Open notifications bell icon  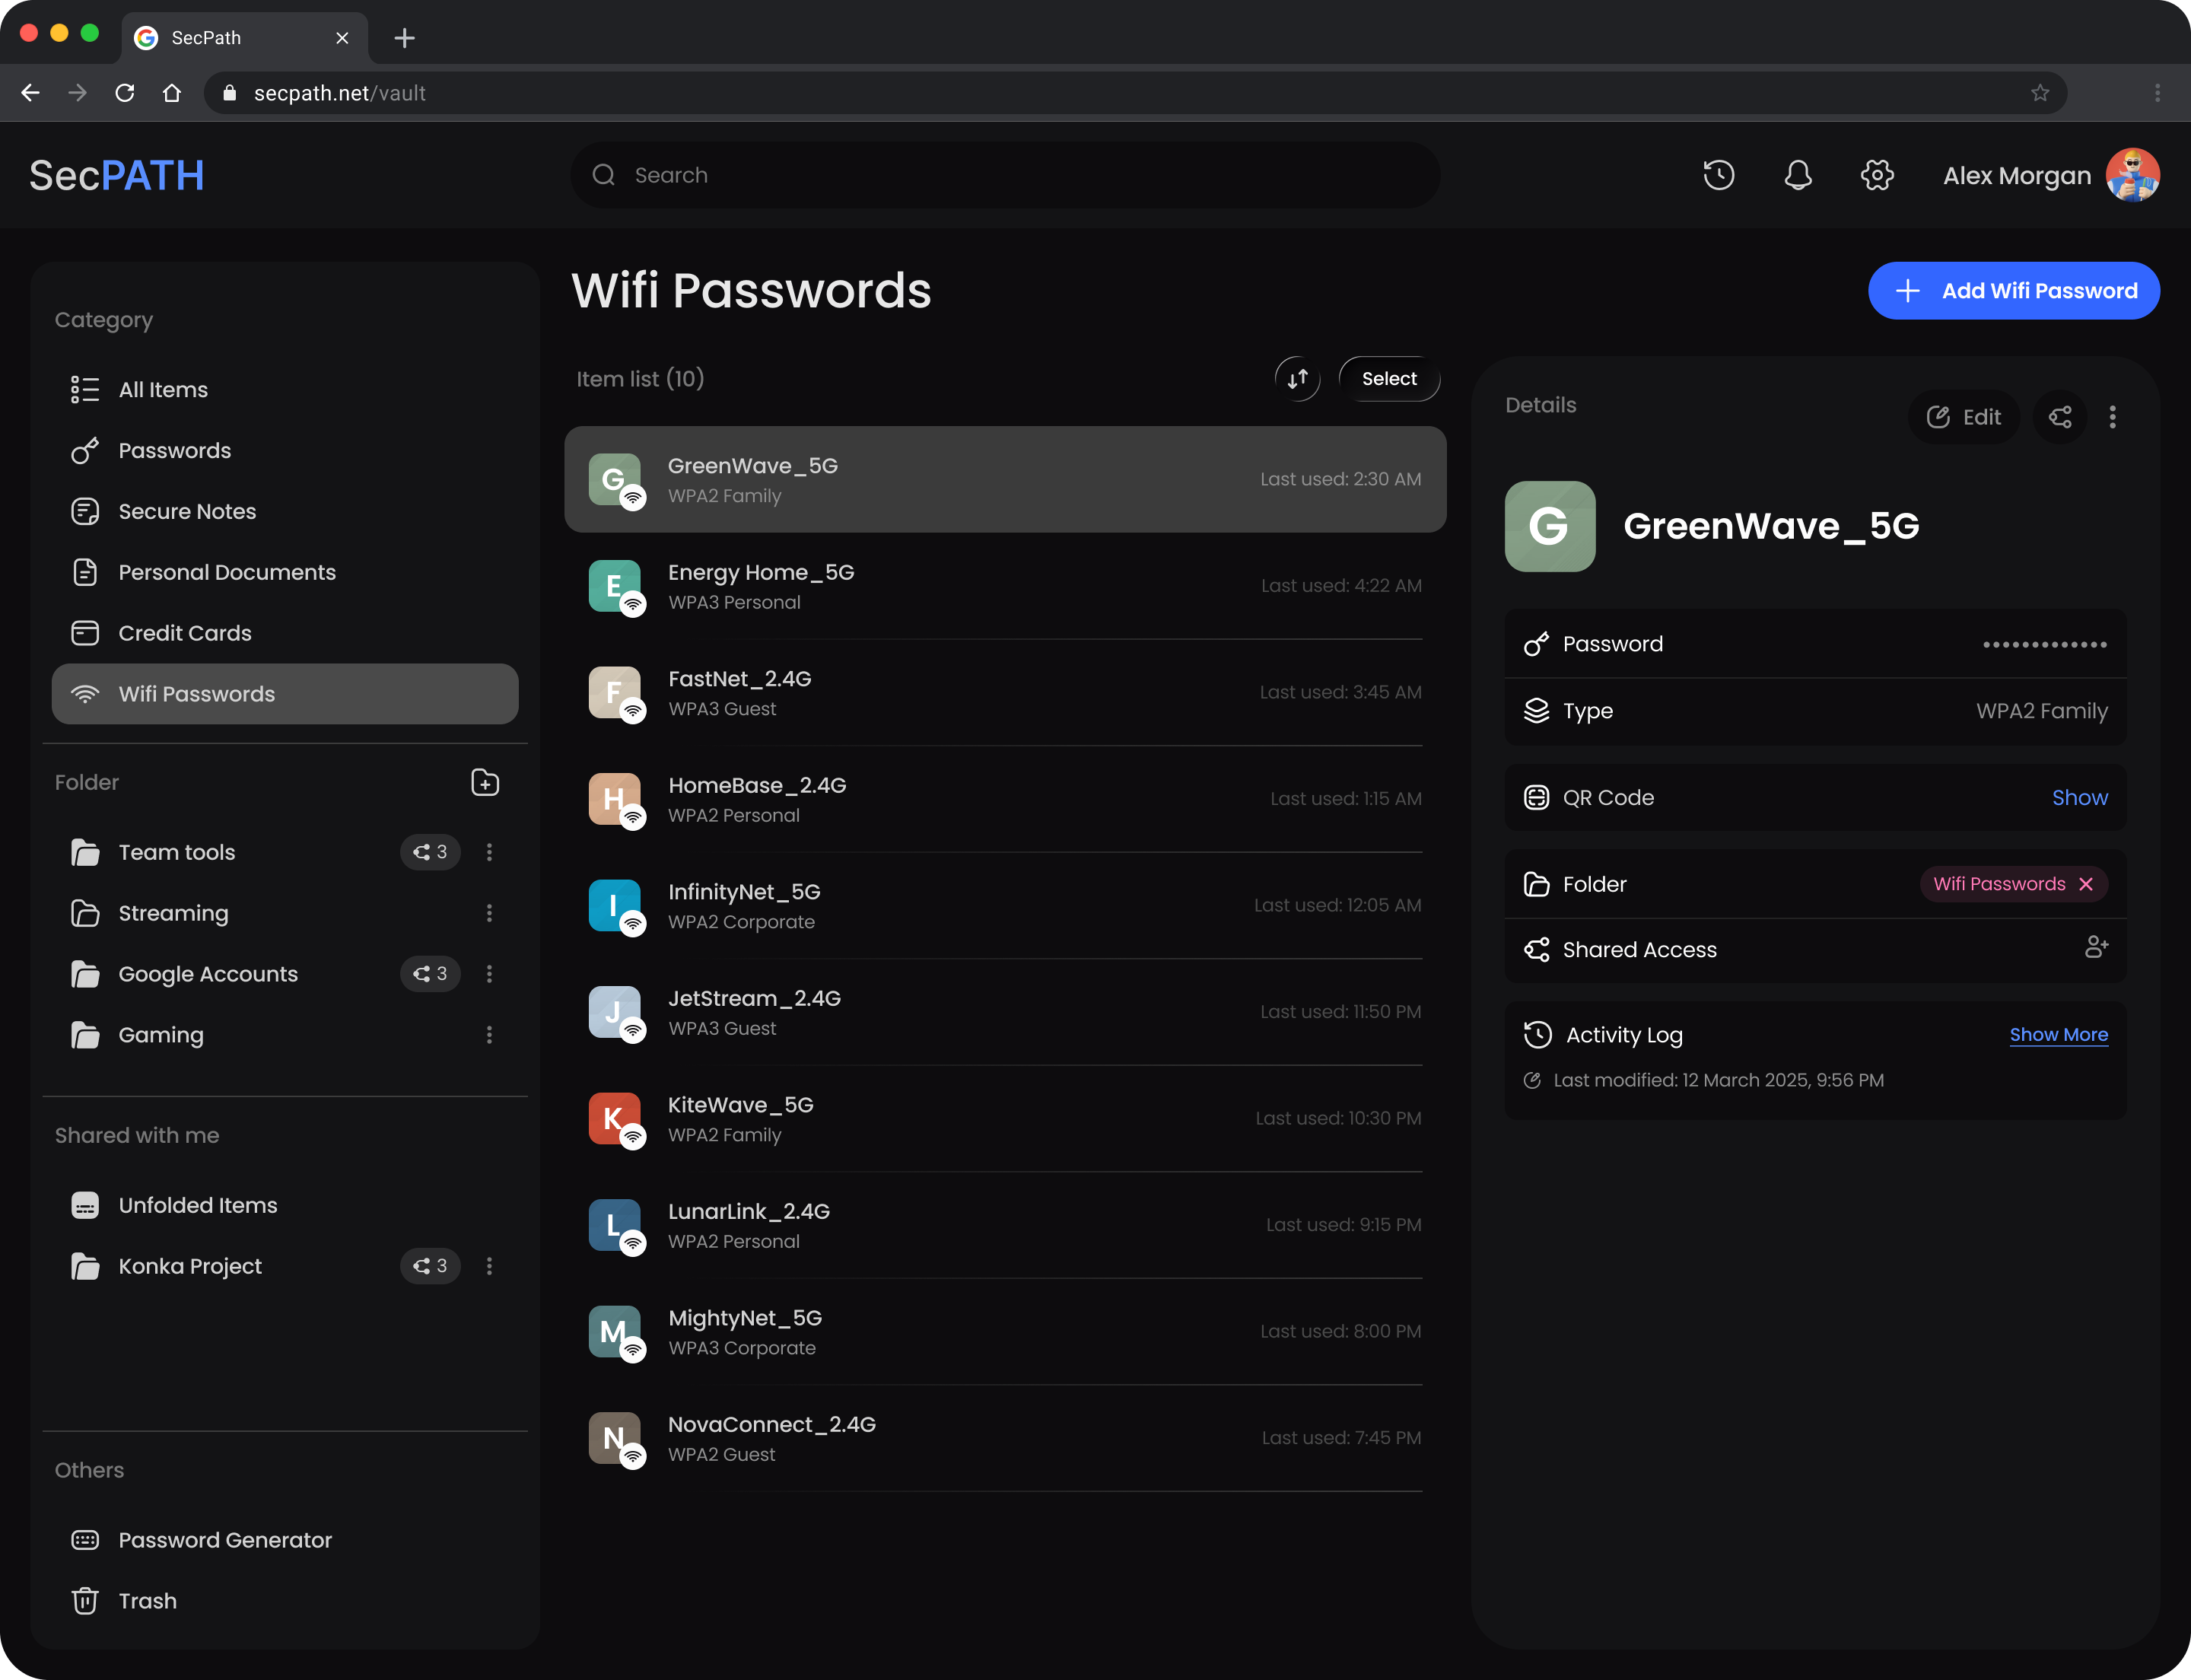(1797, 175)
